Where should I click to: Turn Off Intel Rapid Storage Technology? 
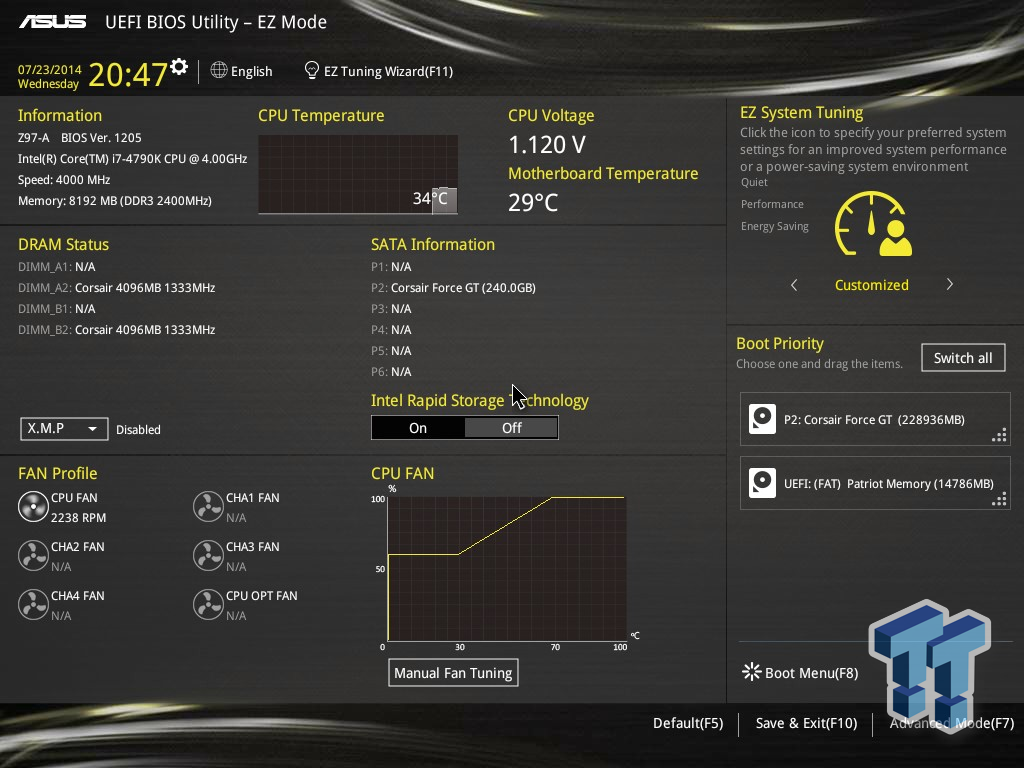tap(511, 427)
